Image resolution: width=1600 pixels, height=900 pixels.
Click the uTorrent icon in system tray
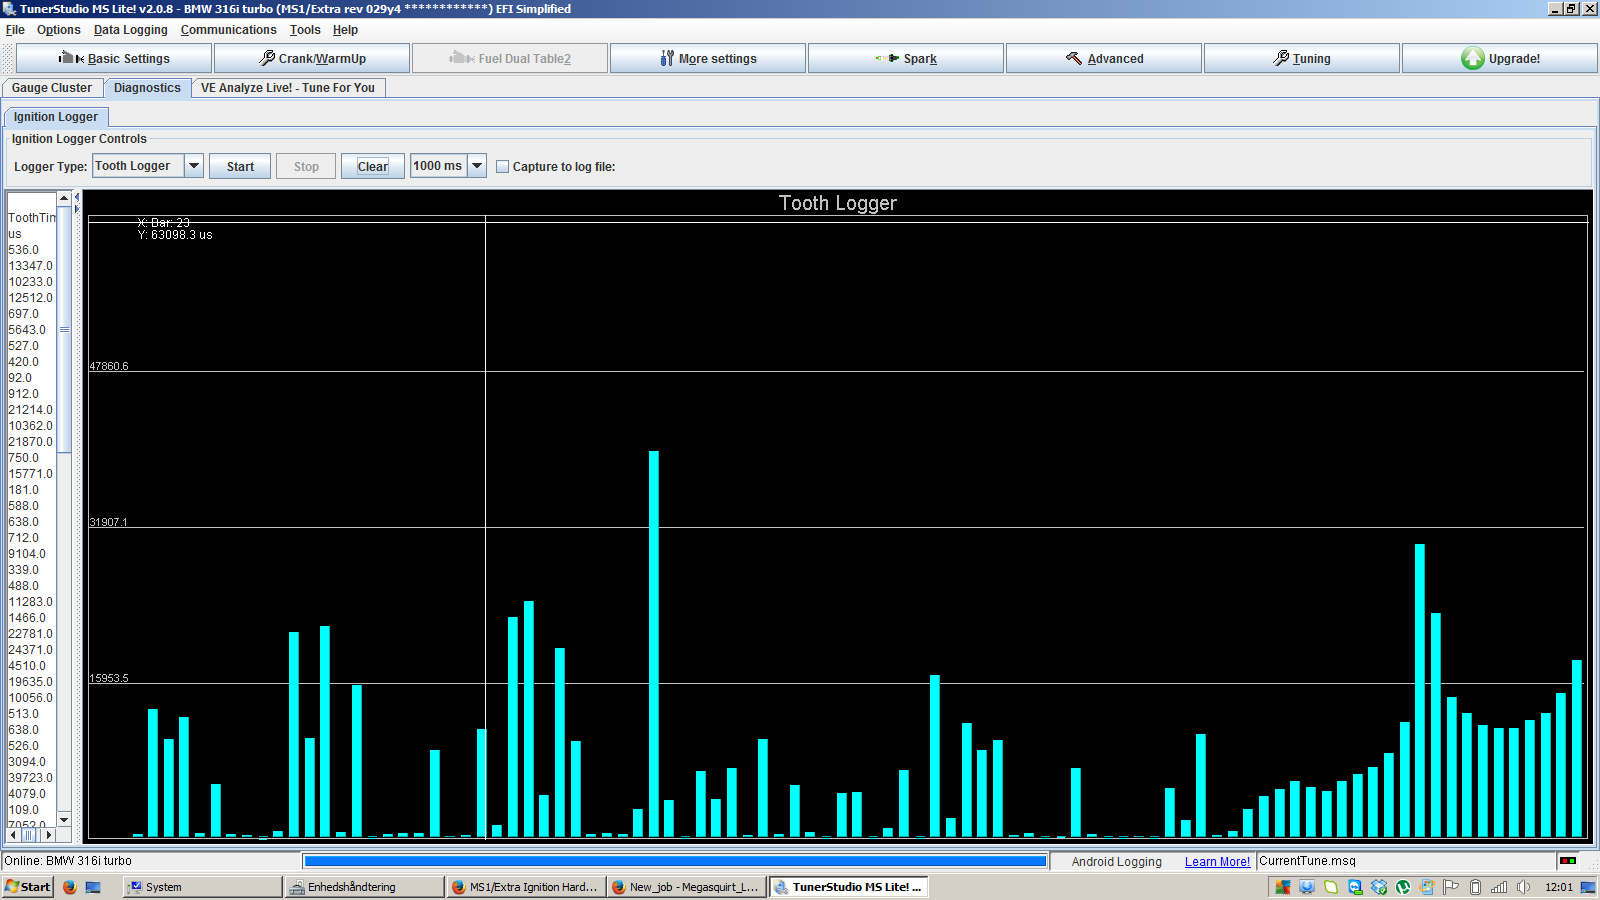point(1403,887)
